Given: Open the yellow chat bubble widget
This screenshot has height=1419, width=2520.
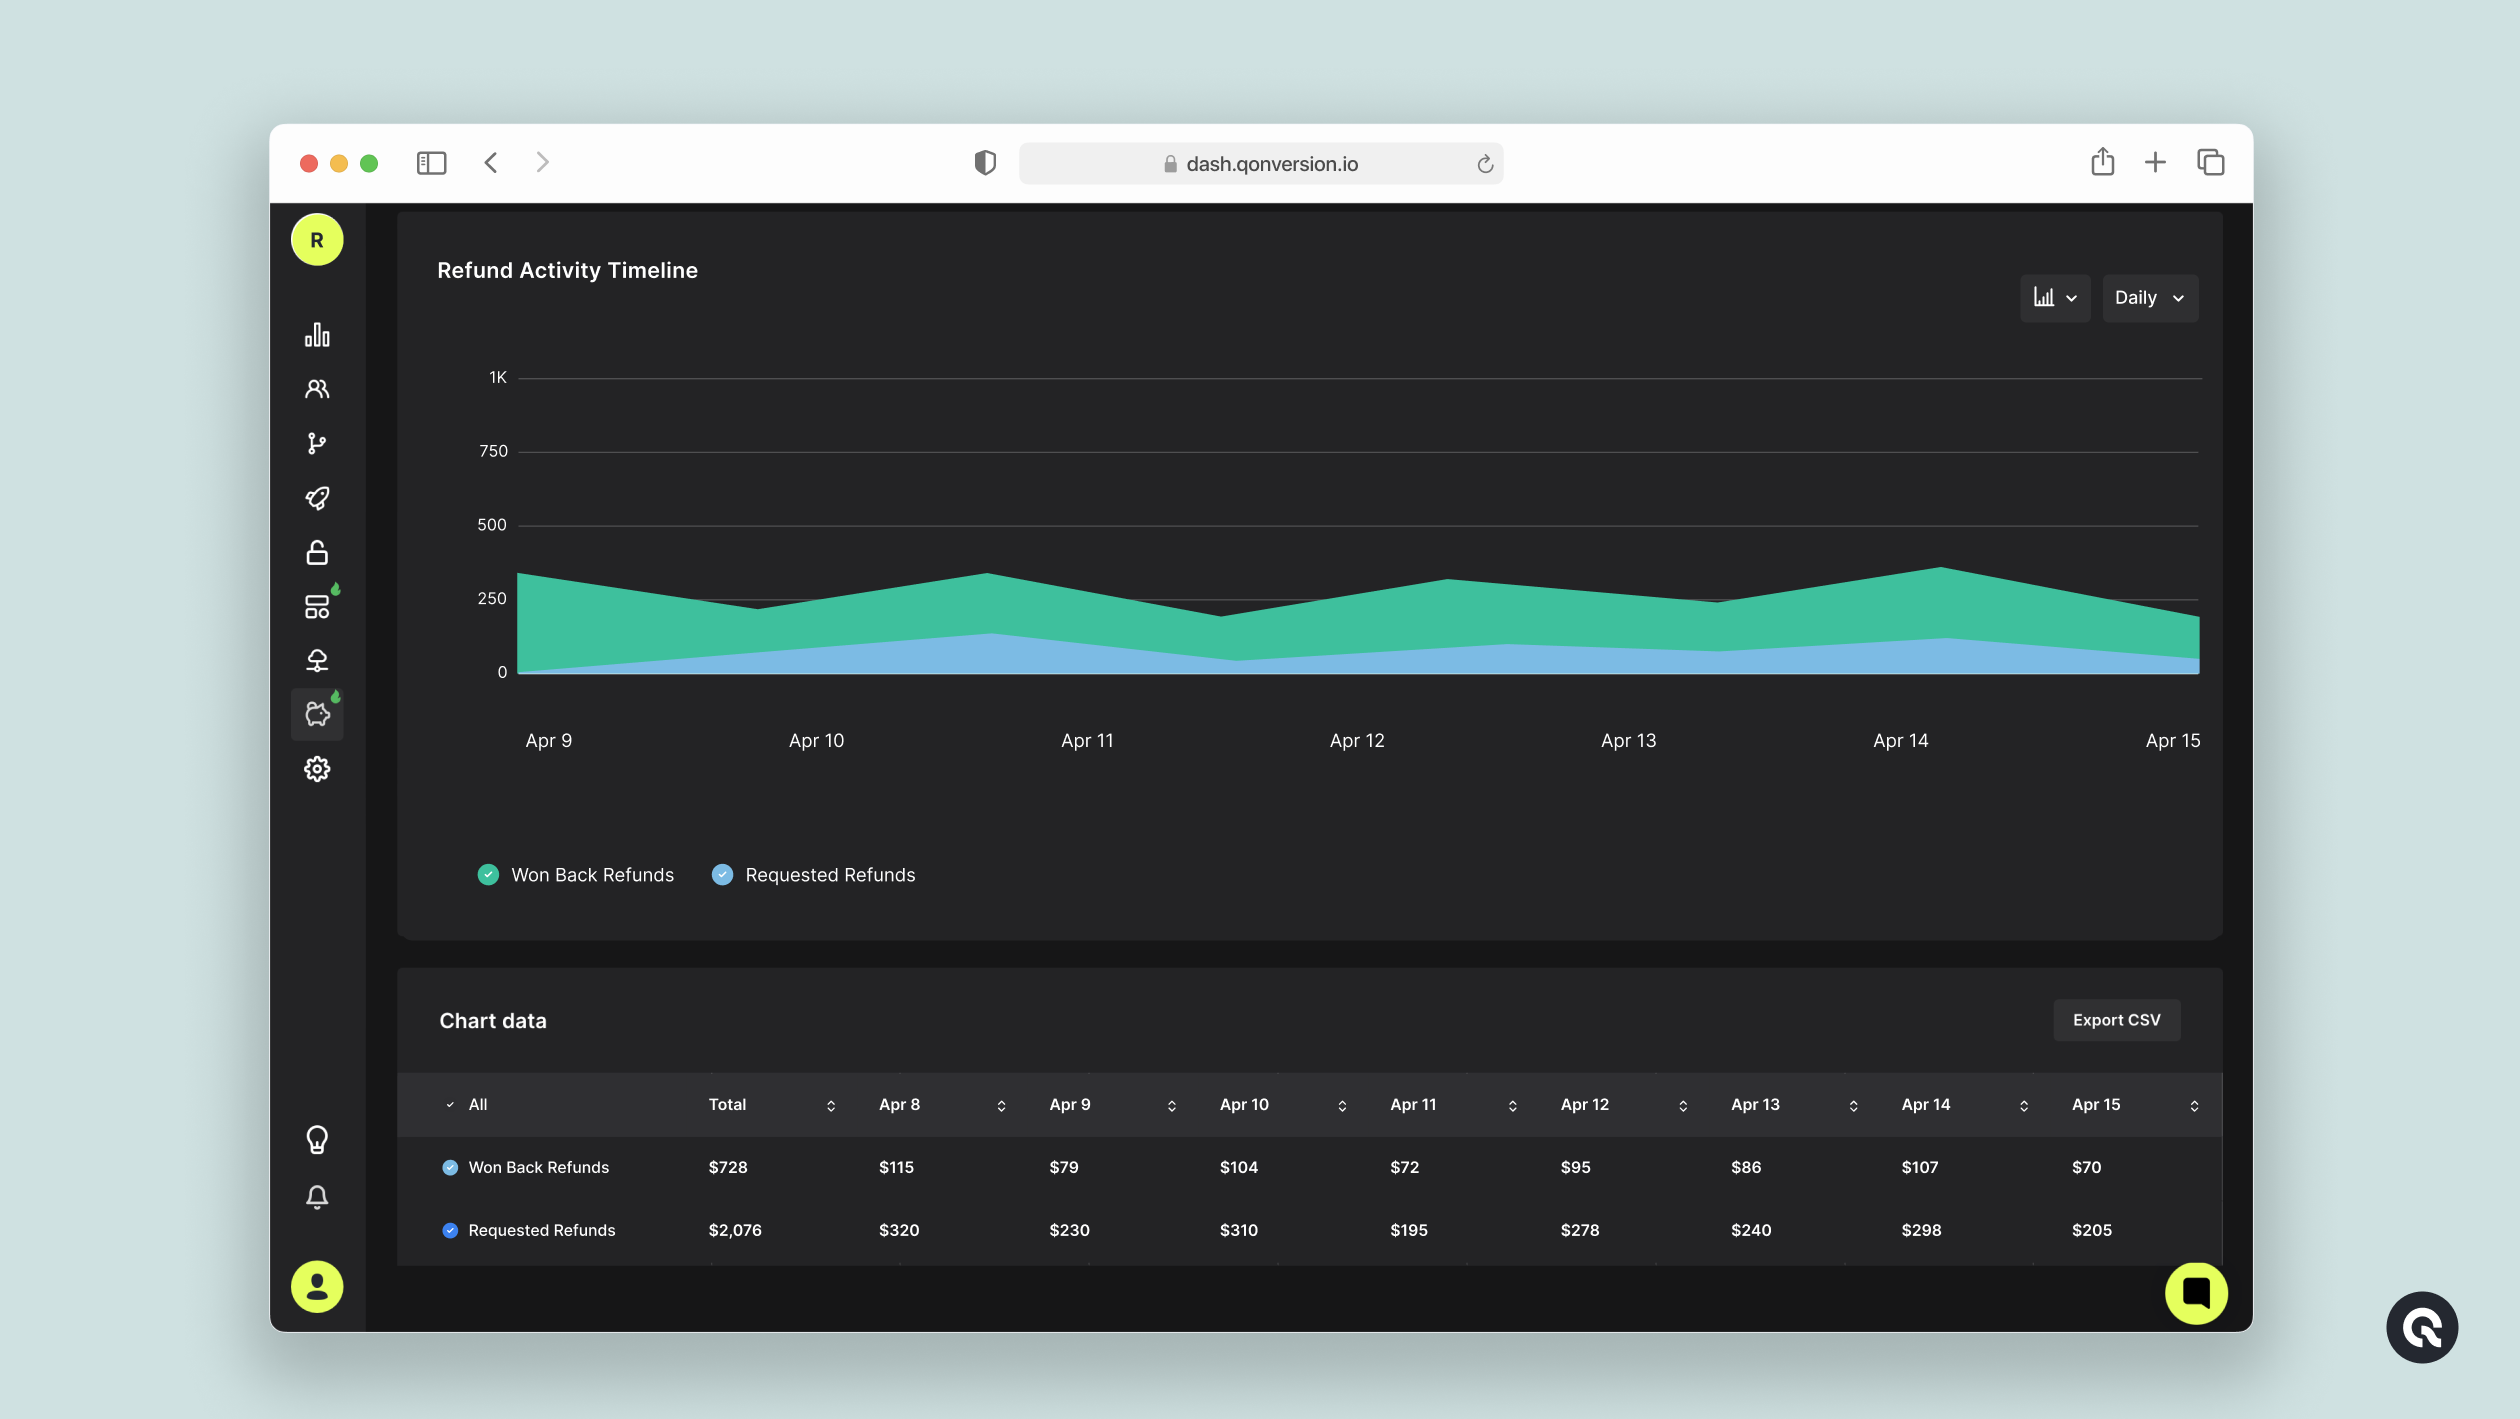Looking at the screenshot, I should (2195, 1293).
